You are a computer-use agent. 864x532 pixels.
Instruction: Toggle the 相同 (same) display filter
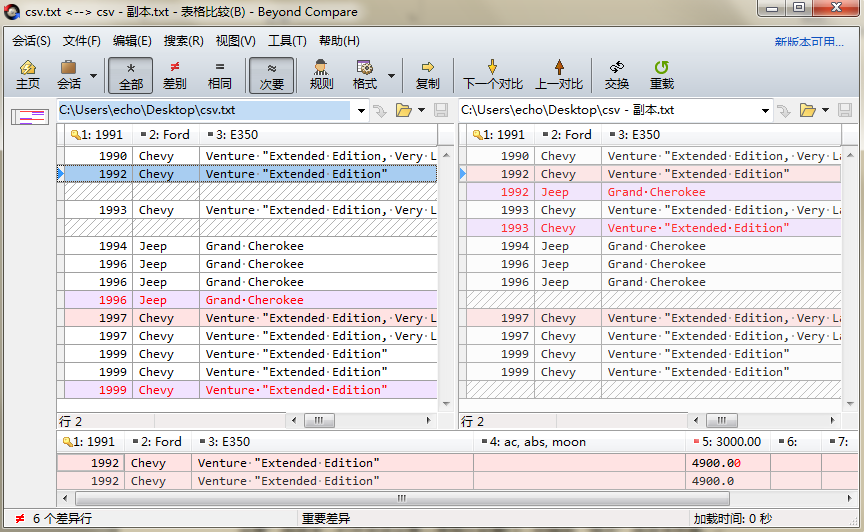(x=220, y=75)
